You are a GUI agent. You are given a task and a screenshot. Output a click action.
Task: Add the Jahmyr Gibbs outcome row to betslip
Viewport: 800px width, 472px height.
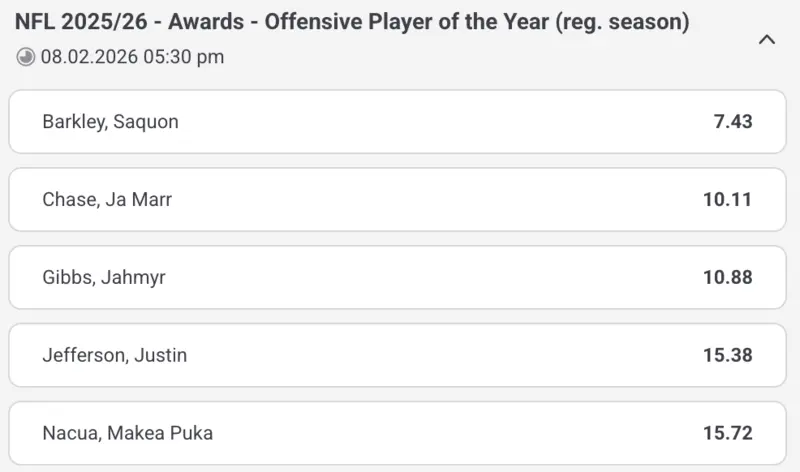[x=398, y=278]
